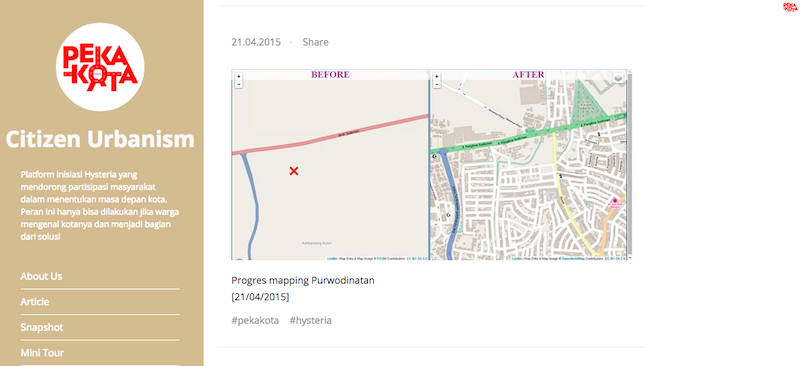Viewport: 800px width, 366px height.
Task: Click the round PEKA KOTA sidebar logo
Action: coord(100,67)
